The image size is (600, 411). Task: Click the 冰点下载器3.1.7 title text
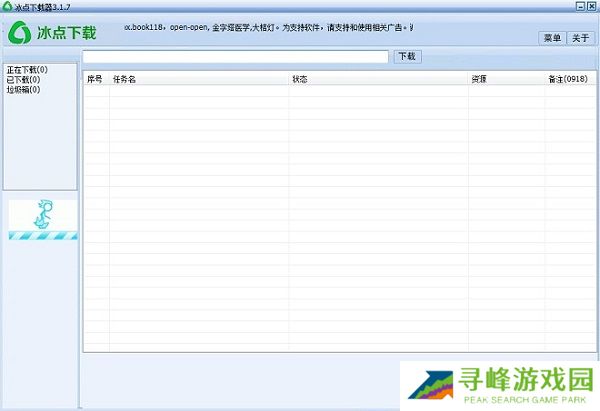coord(42,7)
